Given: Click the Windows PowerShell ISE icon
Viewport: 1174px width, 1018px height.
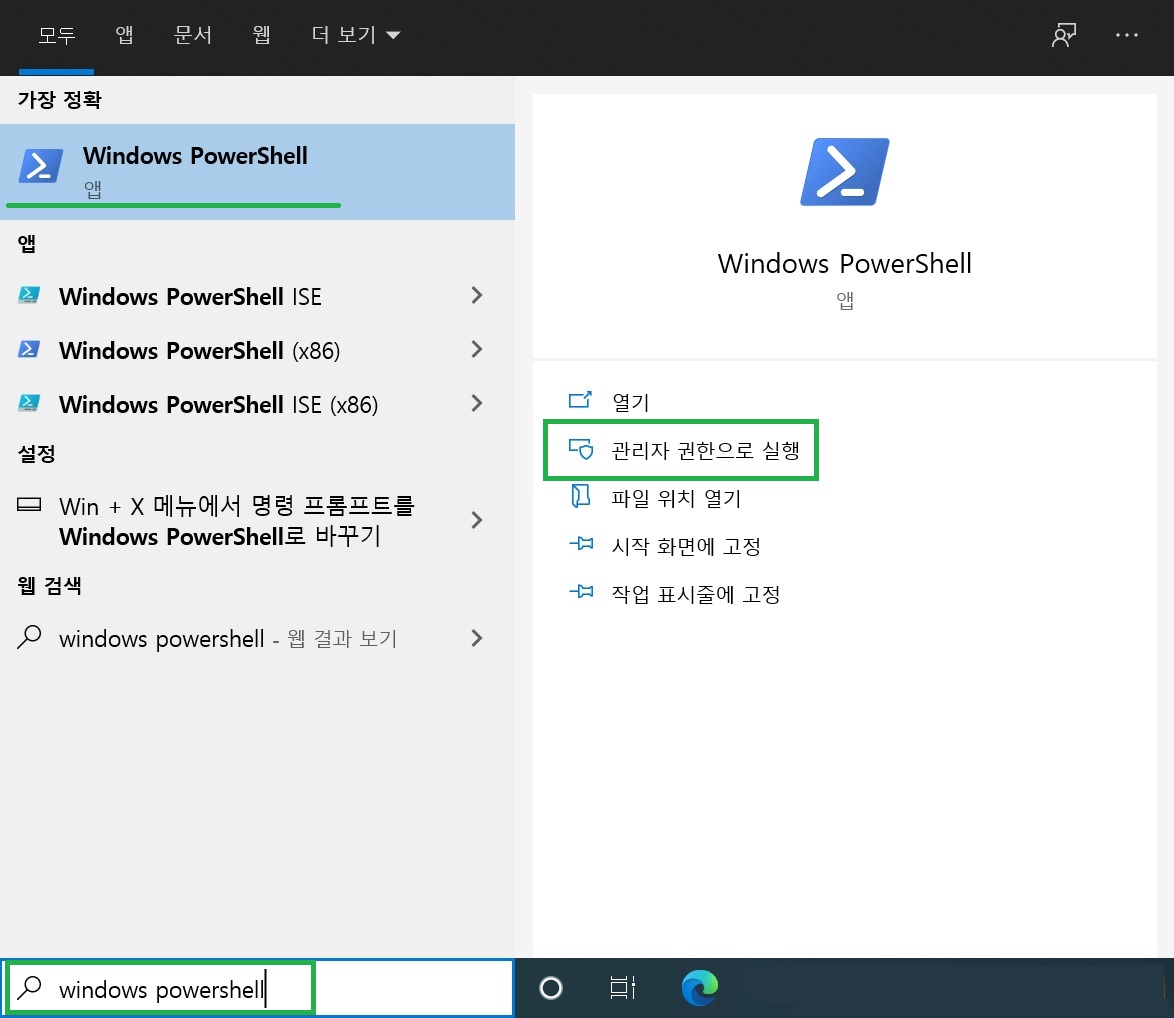Looking at the screenshot, I should [28, 296].
